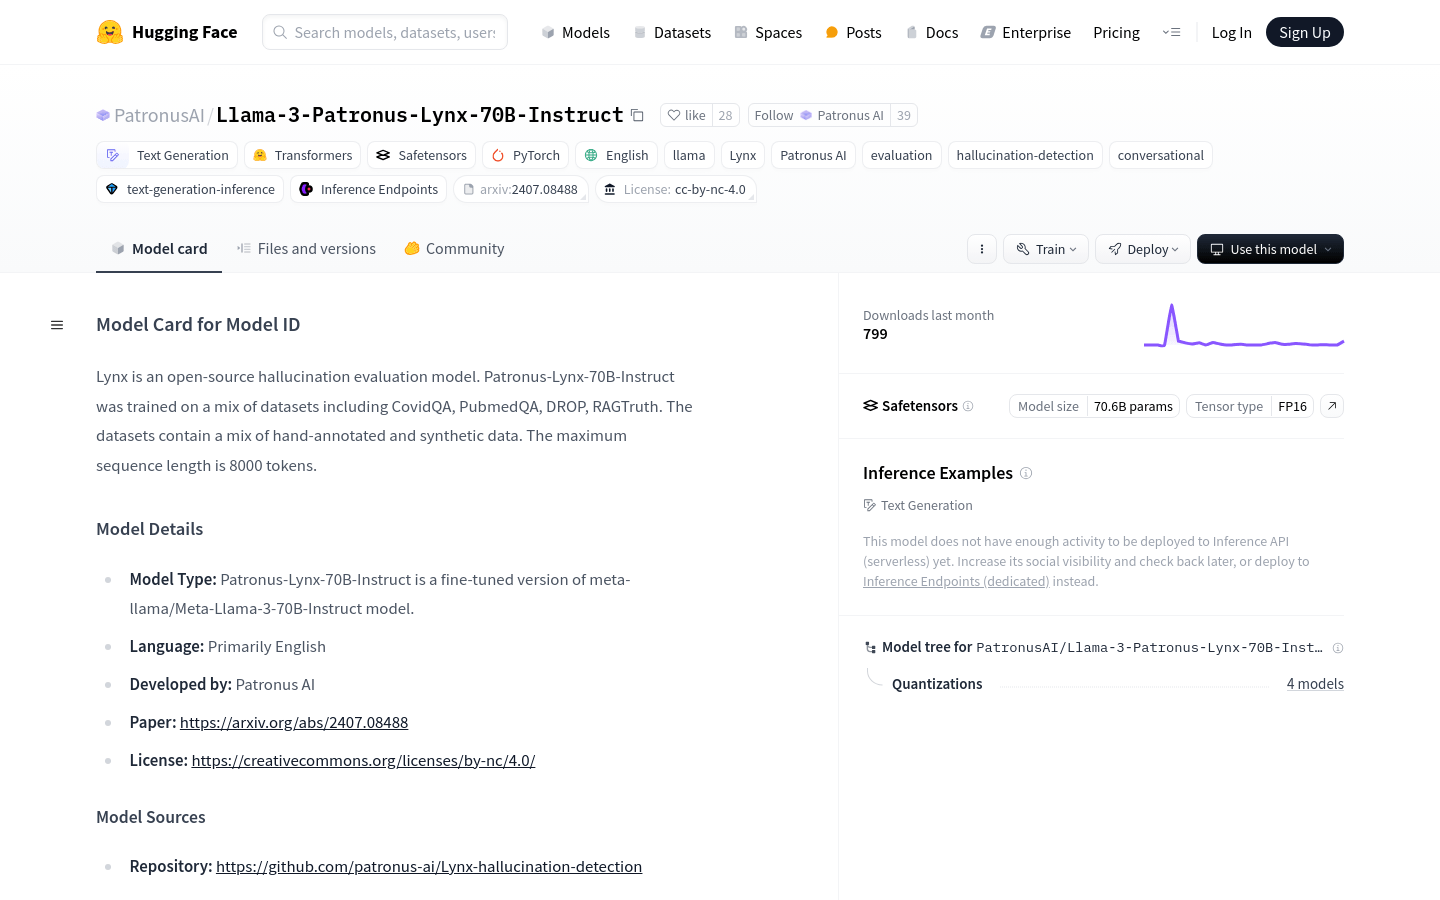Select the conversational tag
This screenshot has width=1440, height=900.
click(1160, 155)
